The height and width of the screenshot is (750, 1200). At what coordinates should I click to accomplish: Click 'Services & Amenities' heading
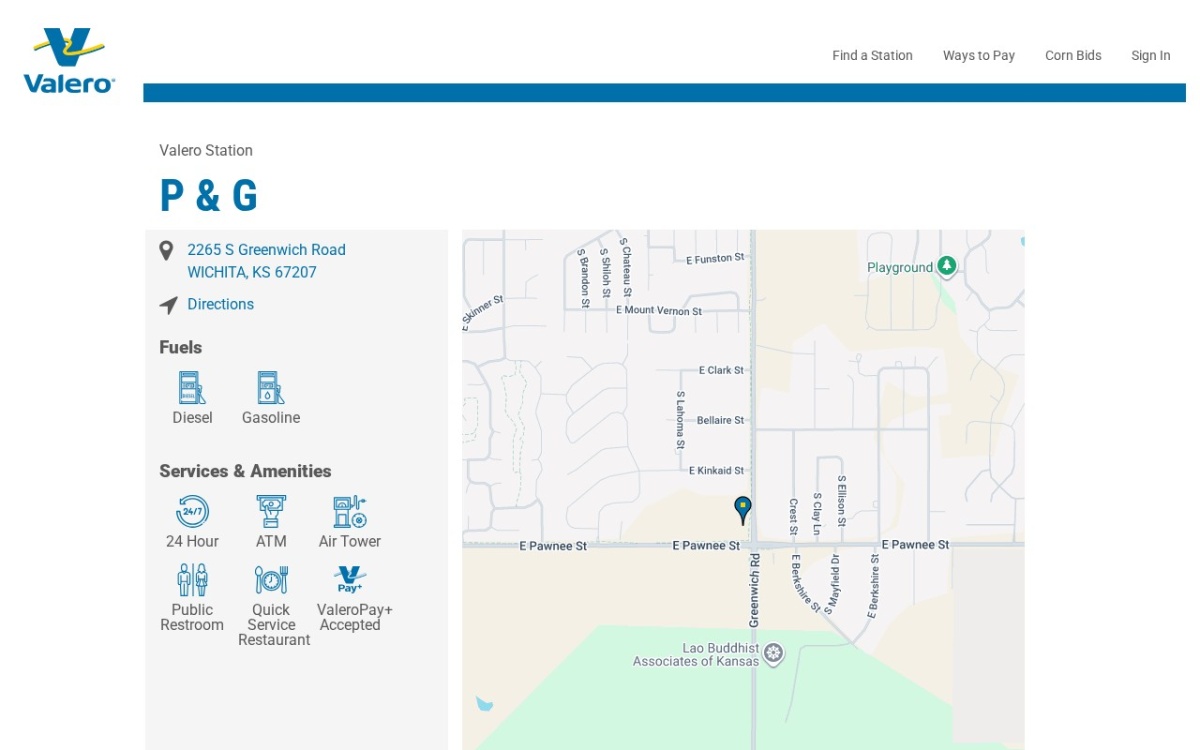tap(245, 471)
